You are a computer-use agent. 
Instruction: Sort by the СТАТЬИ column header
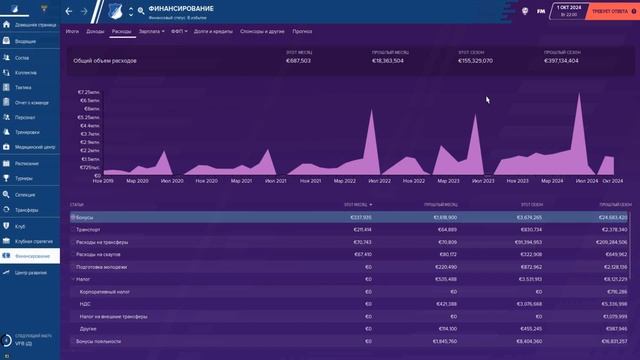(x=76, y=204)
